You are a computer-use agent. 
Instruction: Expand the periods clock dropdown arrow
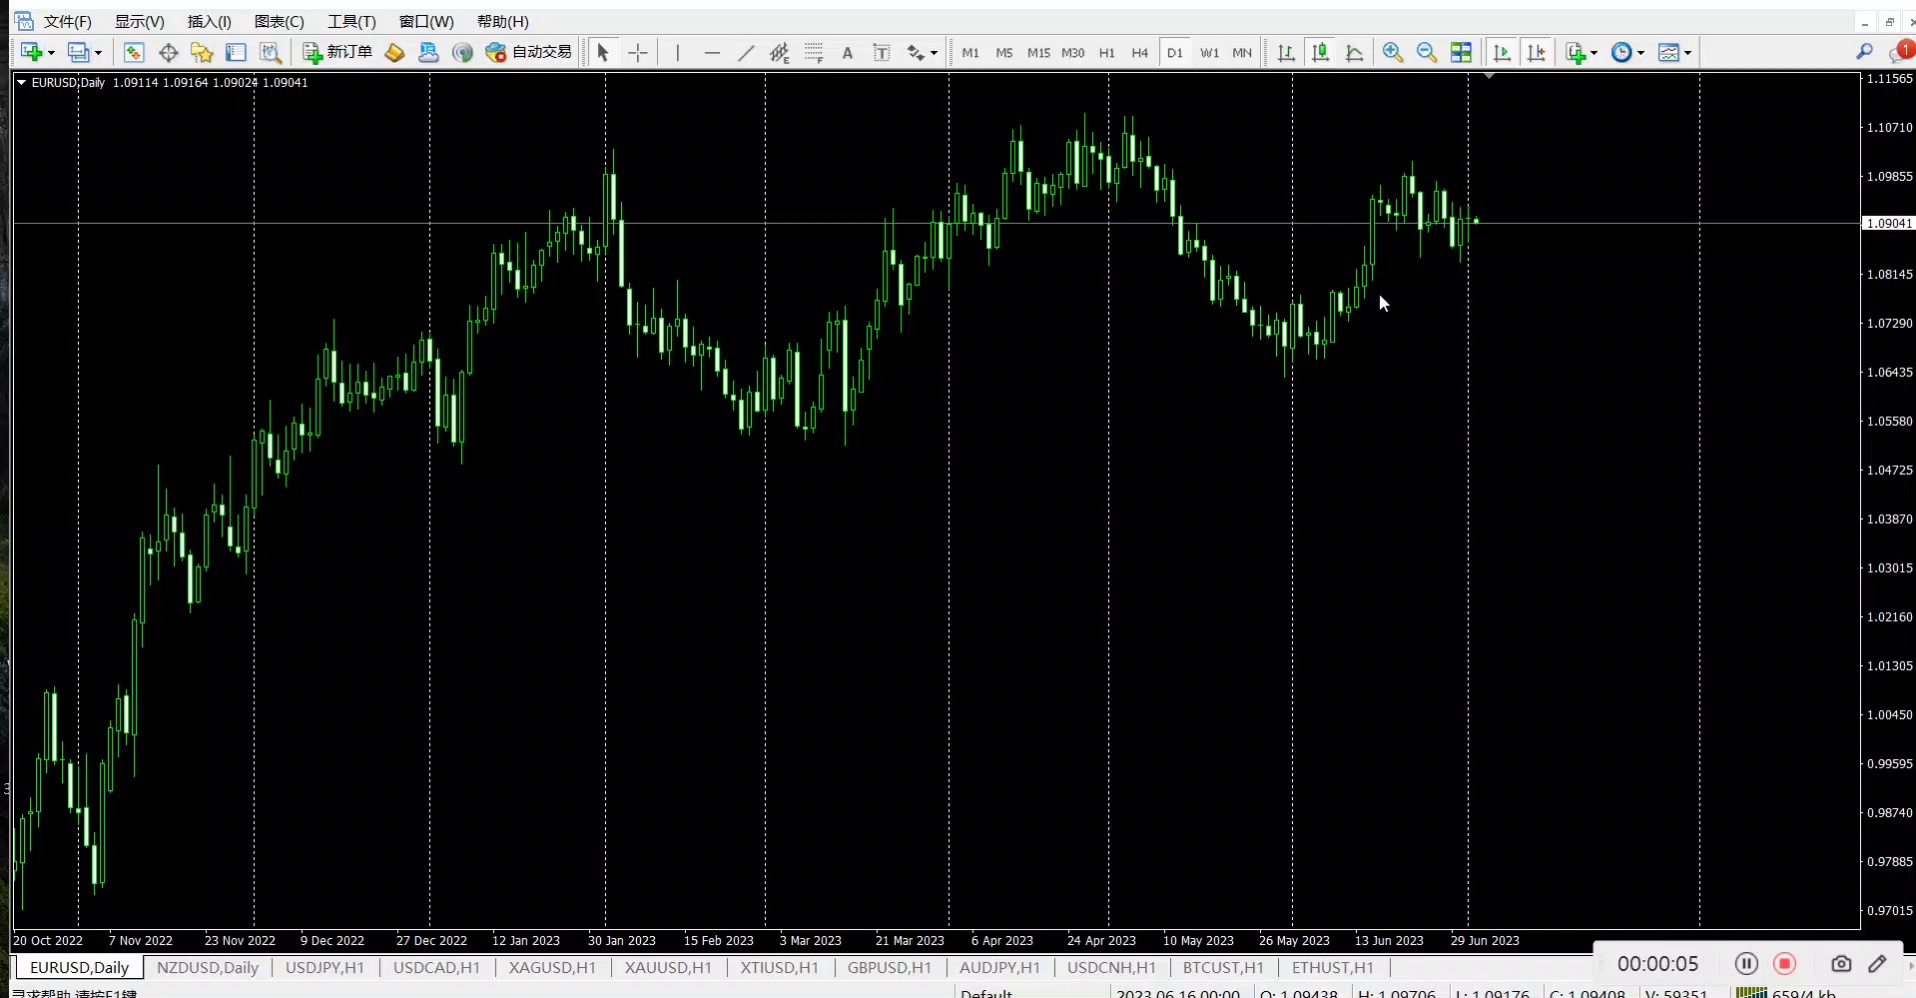coord(1641,53)
